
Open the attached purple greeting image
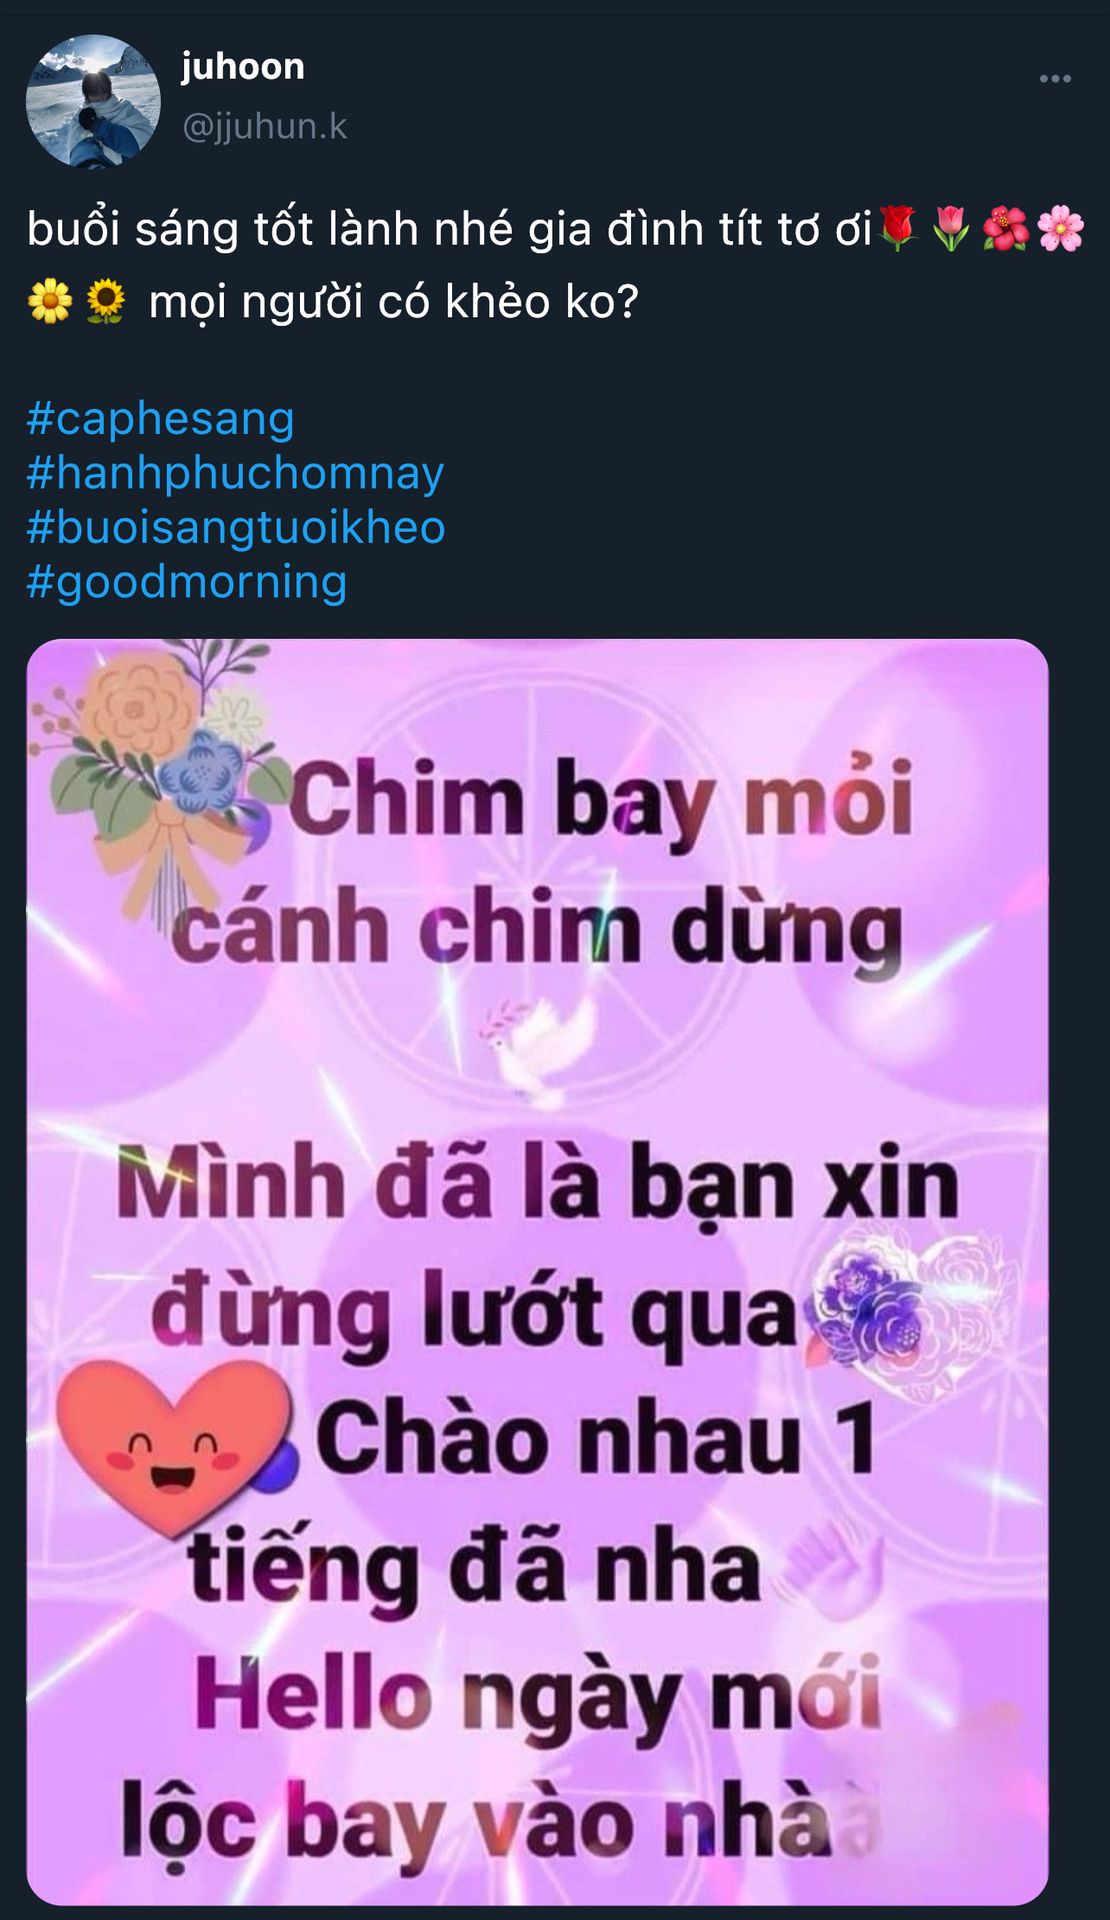pos(537,1272)
